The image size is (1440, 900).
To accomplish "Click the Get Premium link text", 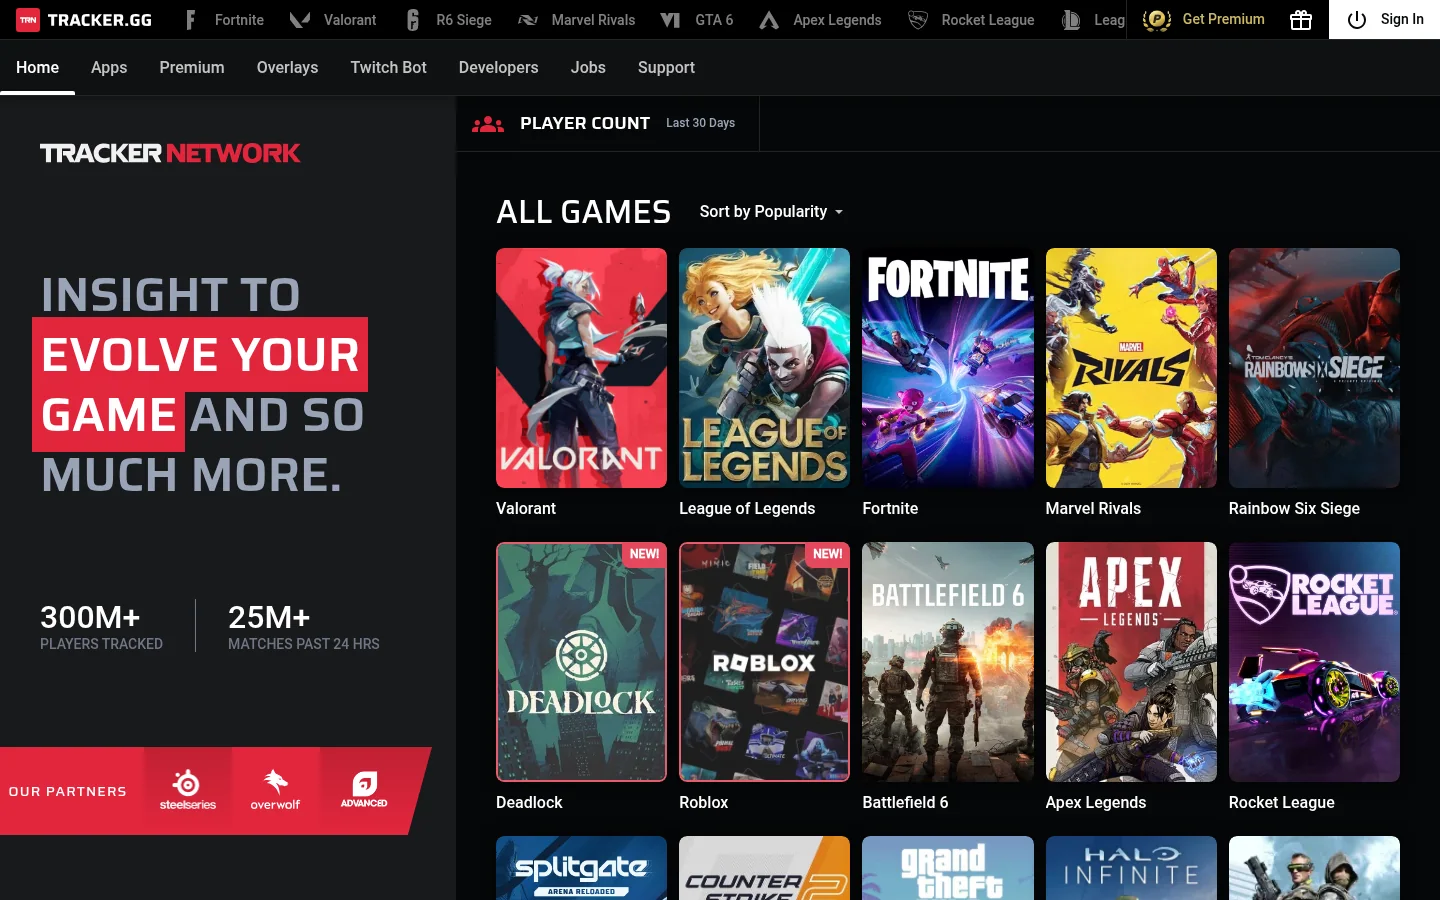I will [x=1224, y=19].
